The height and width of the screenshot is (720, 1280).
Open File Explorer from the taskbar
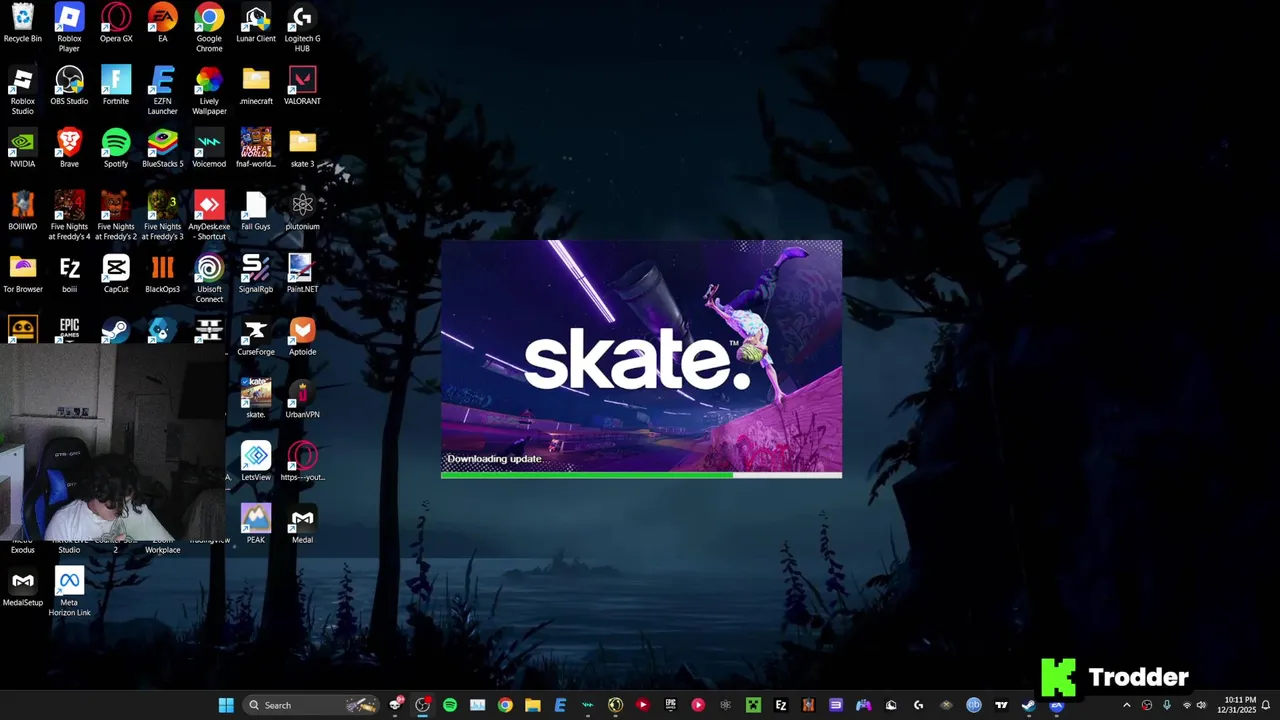coord(532,705)
